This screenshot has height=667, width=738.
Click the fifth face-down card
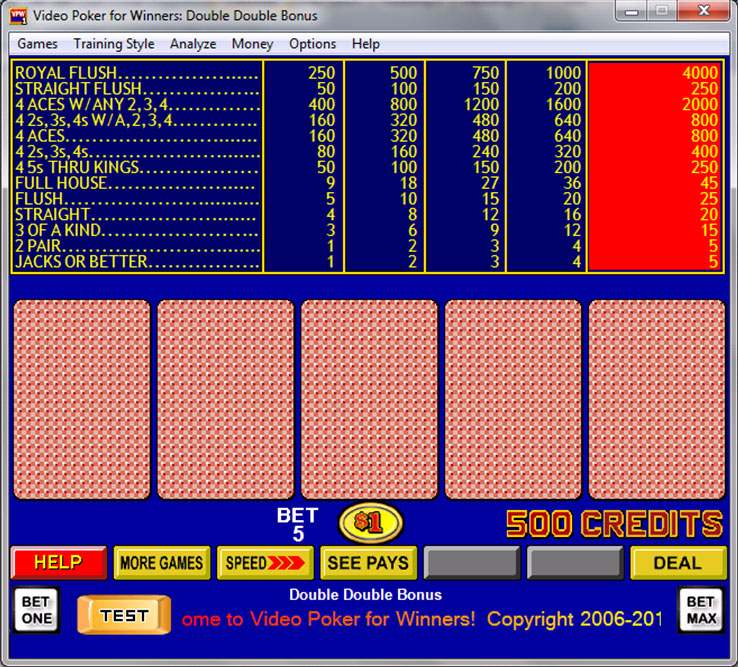657,400
